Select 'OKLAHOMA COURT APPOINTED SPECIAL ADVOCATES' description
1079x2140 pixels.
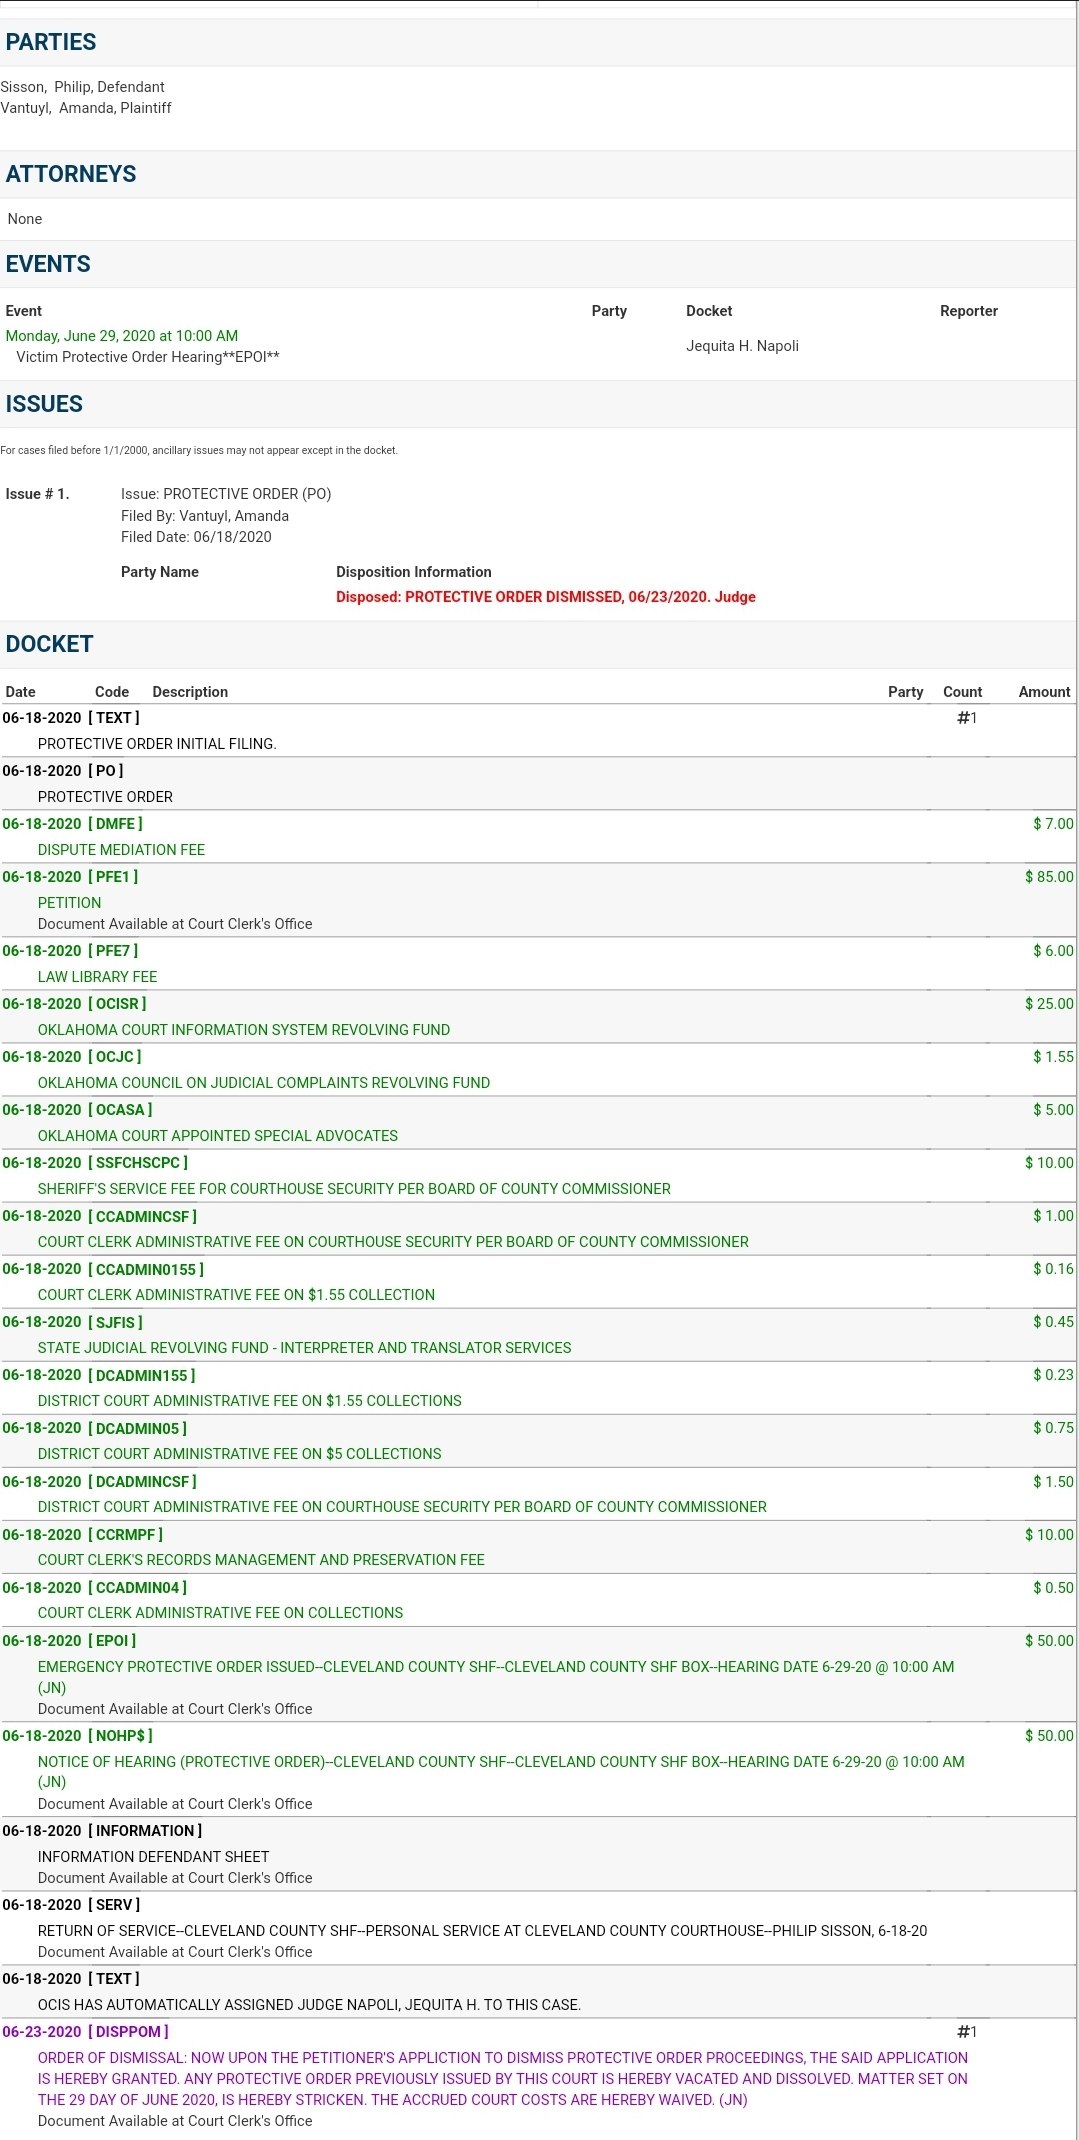coord(218,1136)
